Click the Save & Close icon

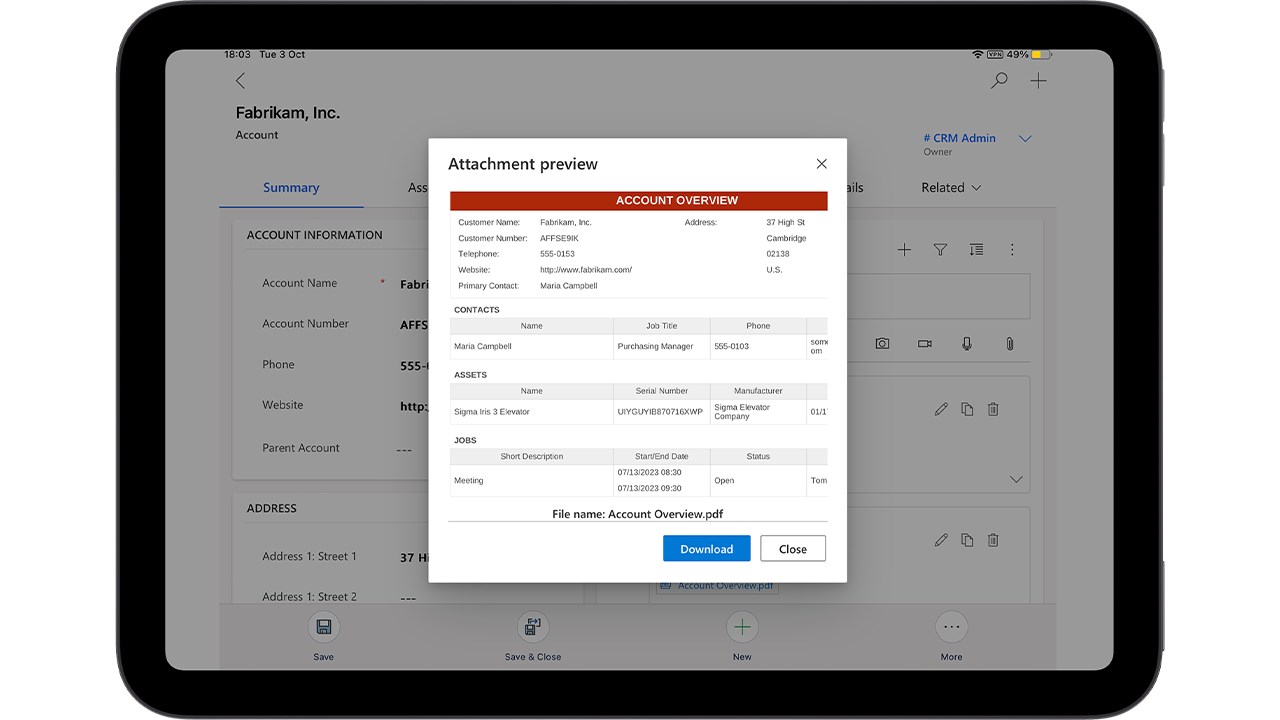[x=533, y=627]
